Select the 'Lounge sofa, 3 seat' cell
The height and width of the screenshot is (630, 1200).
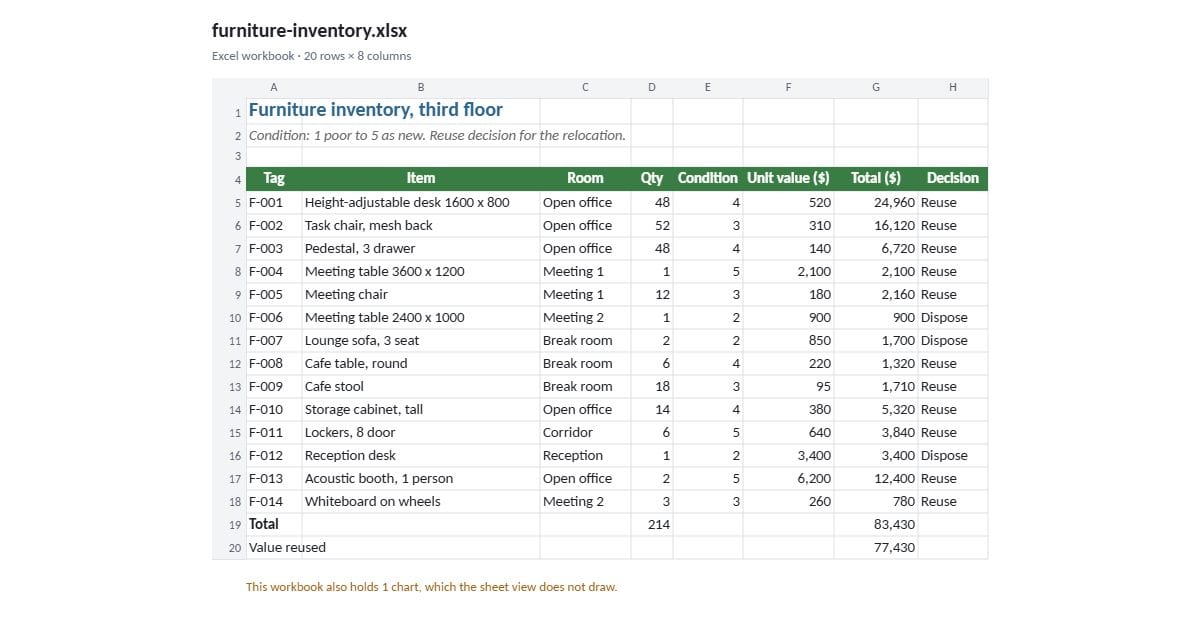[x=421, y=340]
